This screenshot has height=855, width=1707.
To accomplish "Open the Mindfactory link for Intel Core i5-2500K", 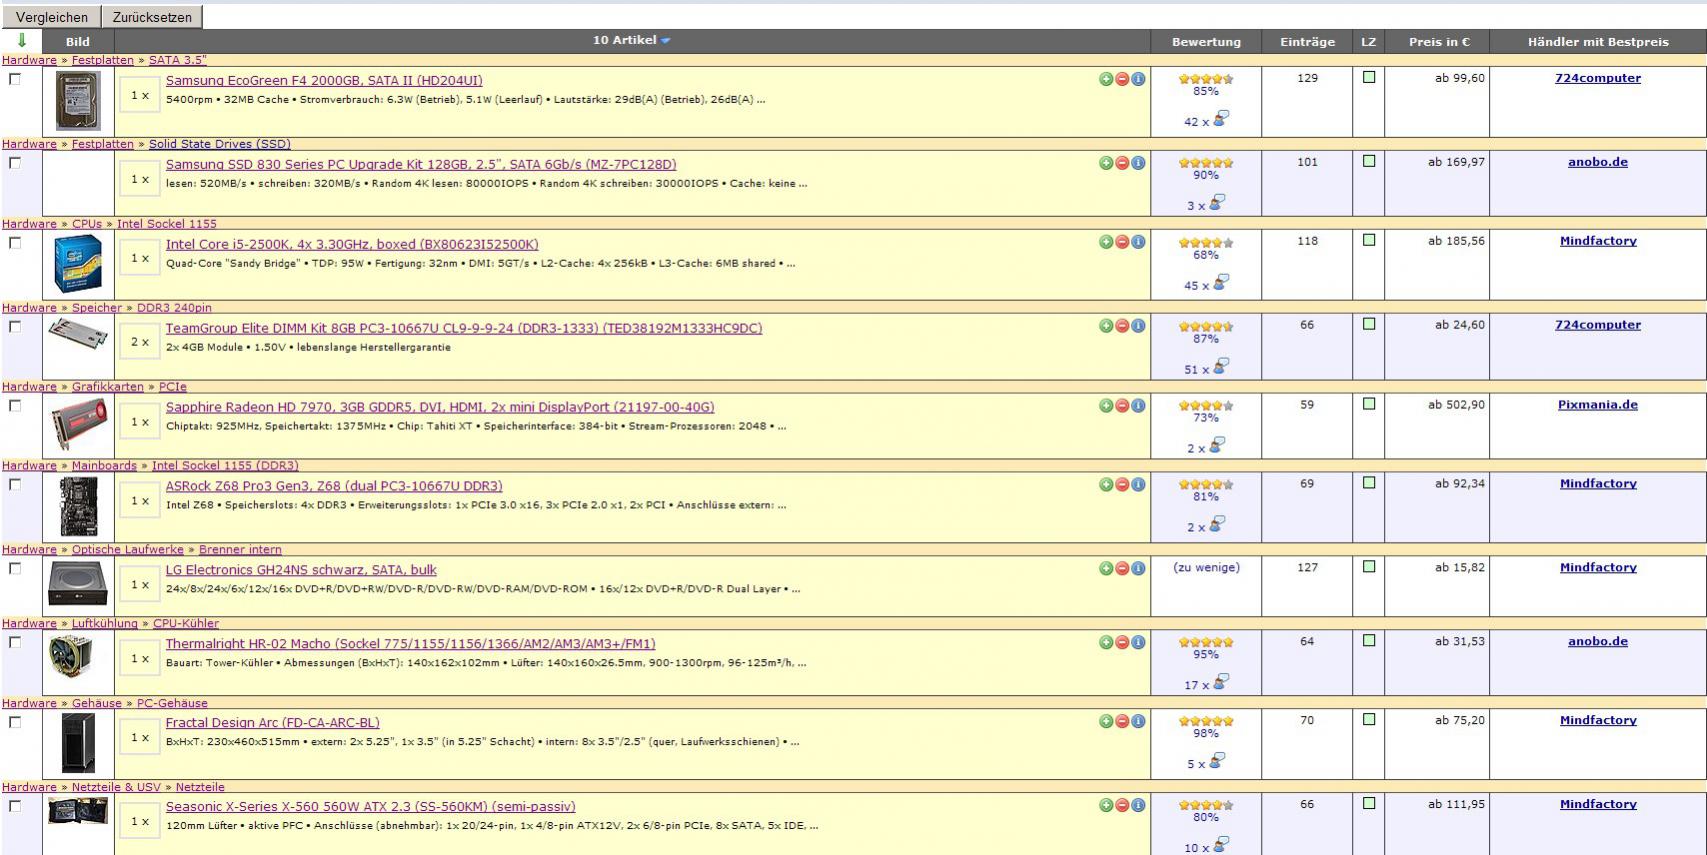I will pyautogui.click(x=1598, y=241).
